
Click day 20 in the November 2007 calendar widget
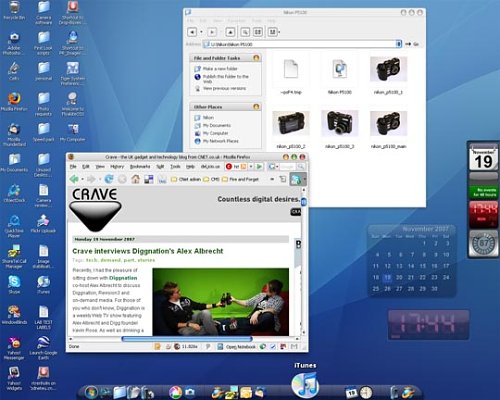(x=399, y=277)
